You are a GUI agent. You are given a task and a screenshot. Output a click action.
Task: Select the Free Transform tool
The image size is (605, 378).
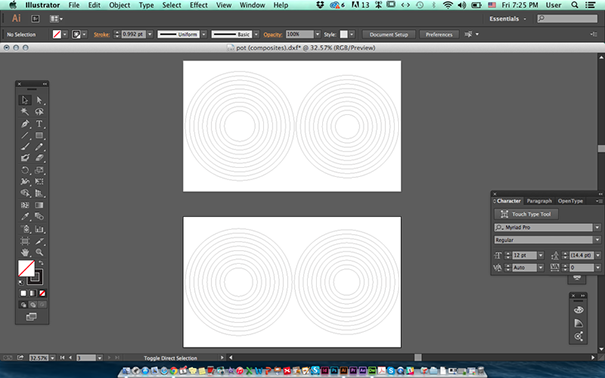(39, 181)
